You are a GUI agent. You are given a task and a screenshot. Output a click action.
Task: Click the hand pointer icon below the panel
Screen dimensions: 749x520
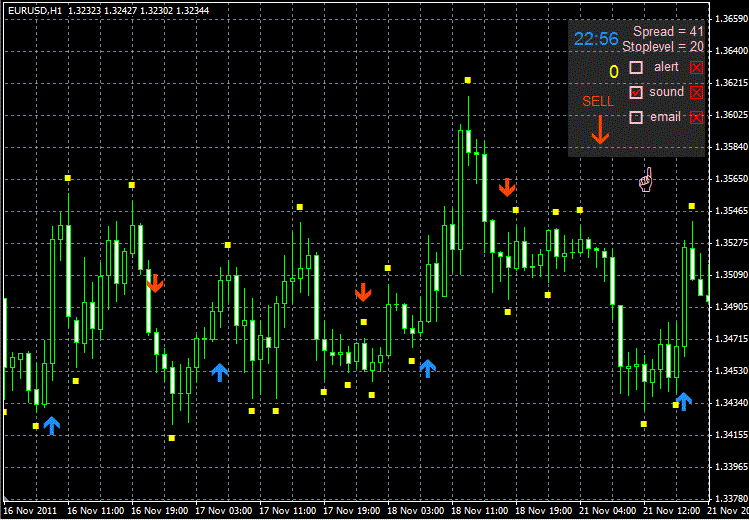(645, 180)
